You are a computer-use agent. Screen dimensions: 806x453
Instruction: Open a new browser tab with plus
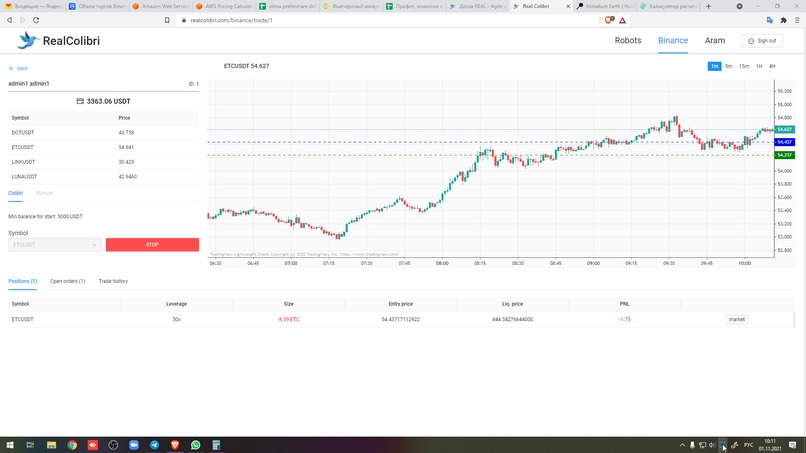[x=708, y=6]
